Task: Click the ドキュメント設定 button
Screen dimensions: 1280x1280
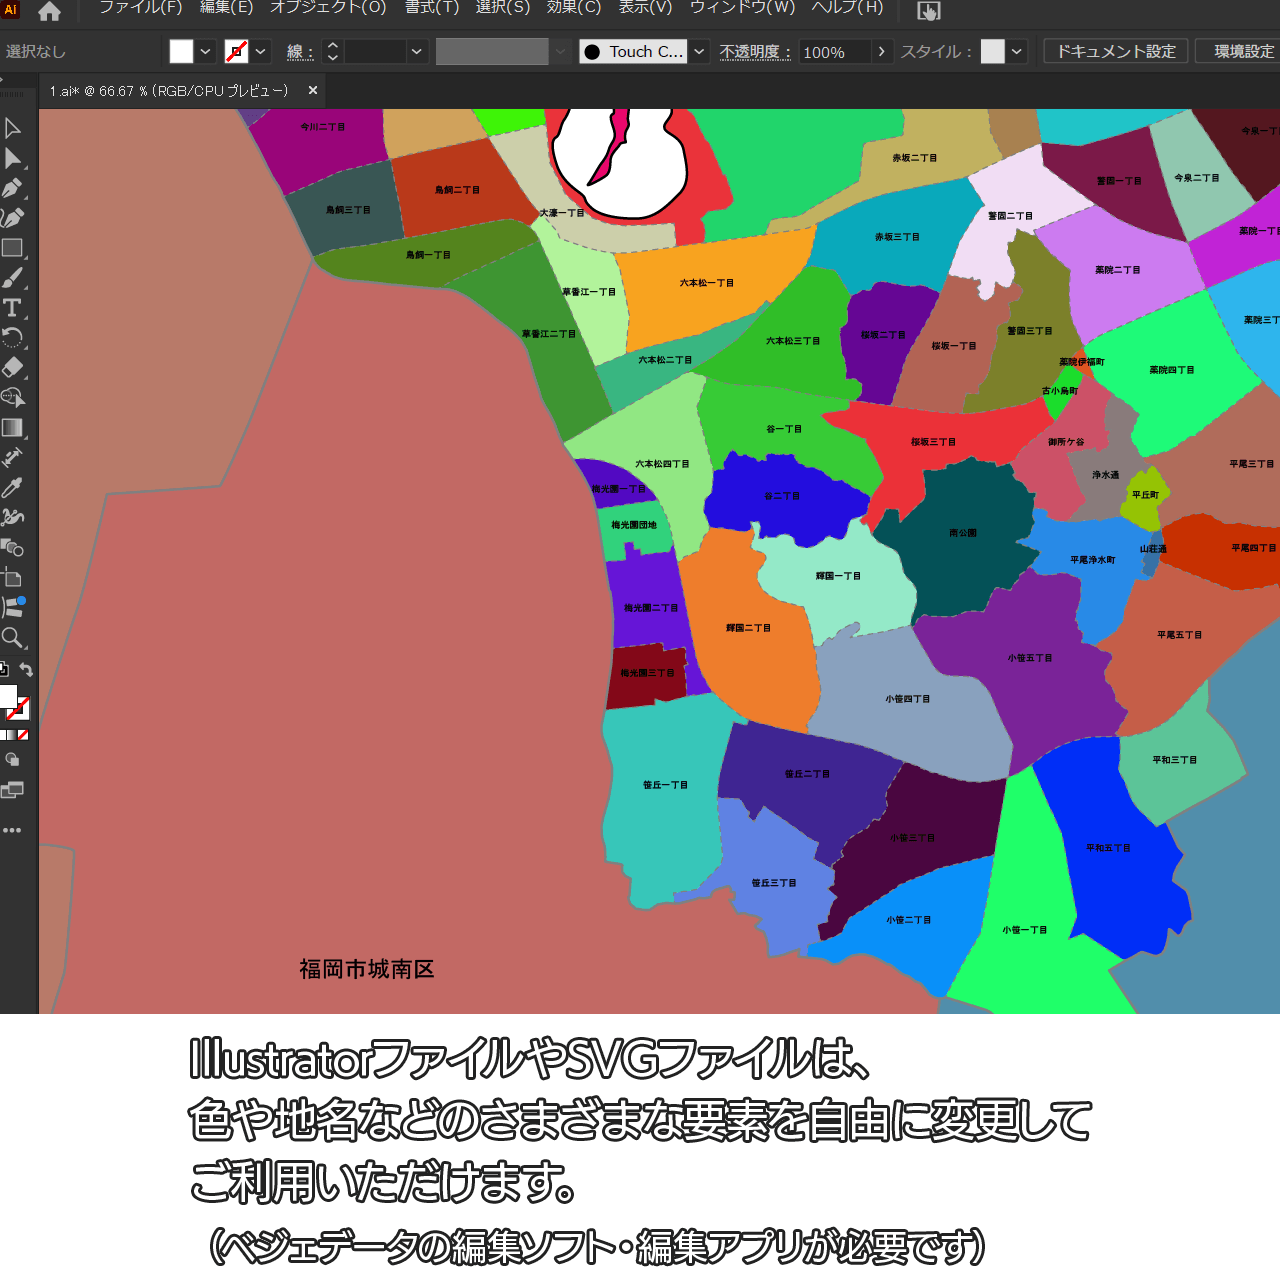Action: click(1116, 52)
